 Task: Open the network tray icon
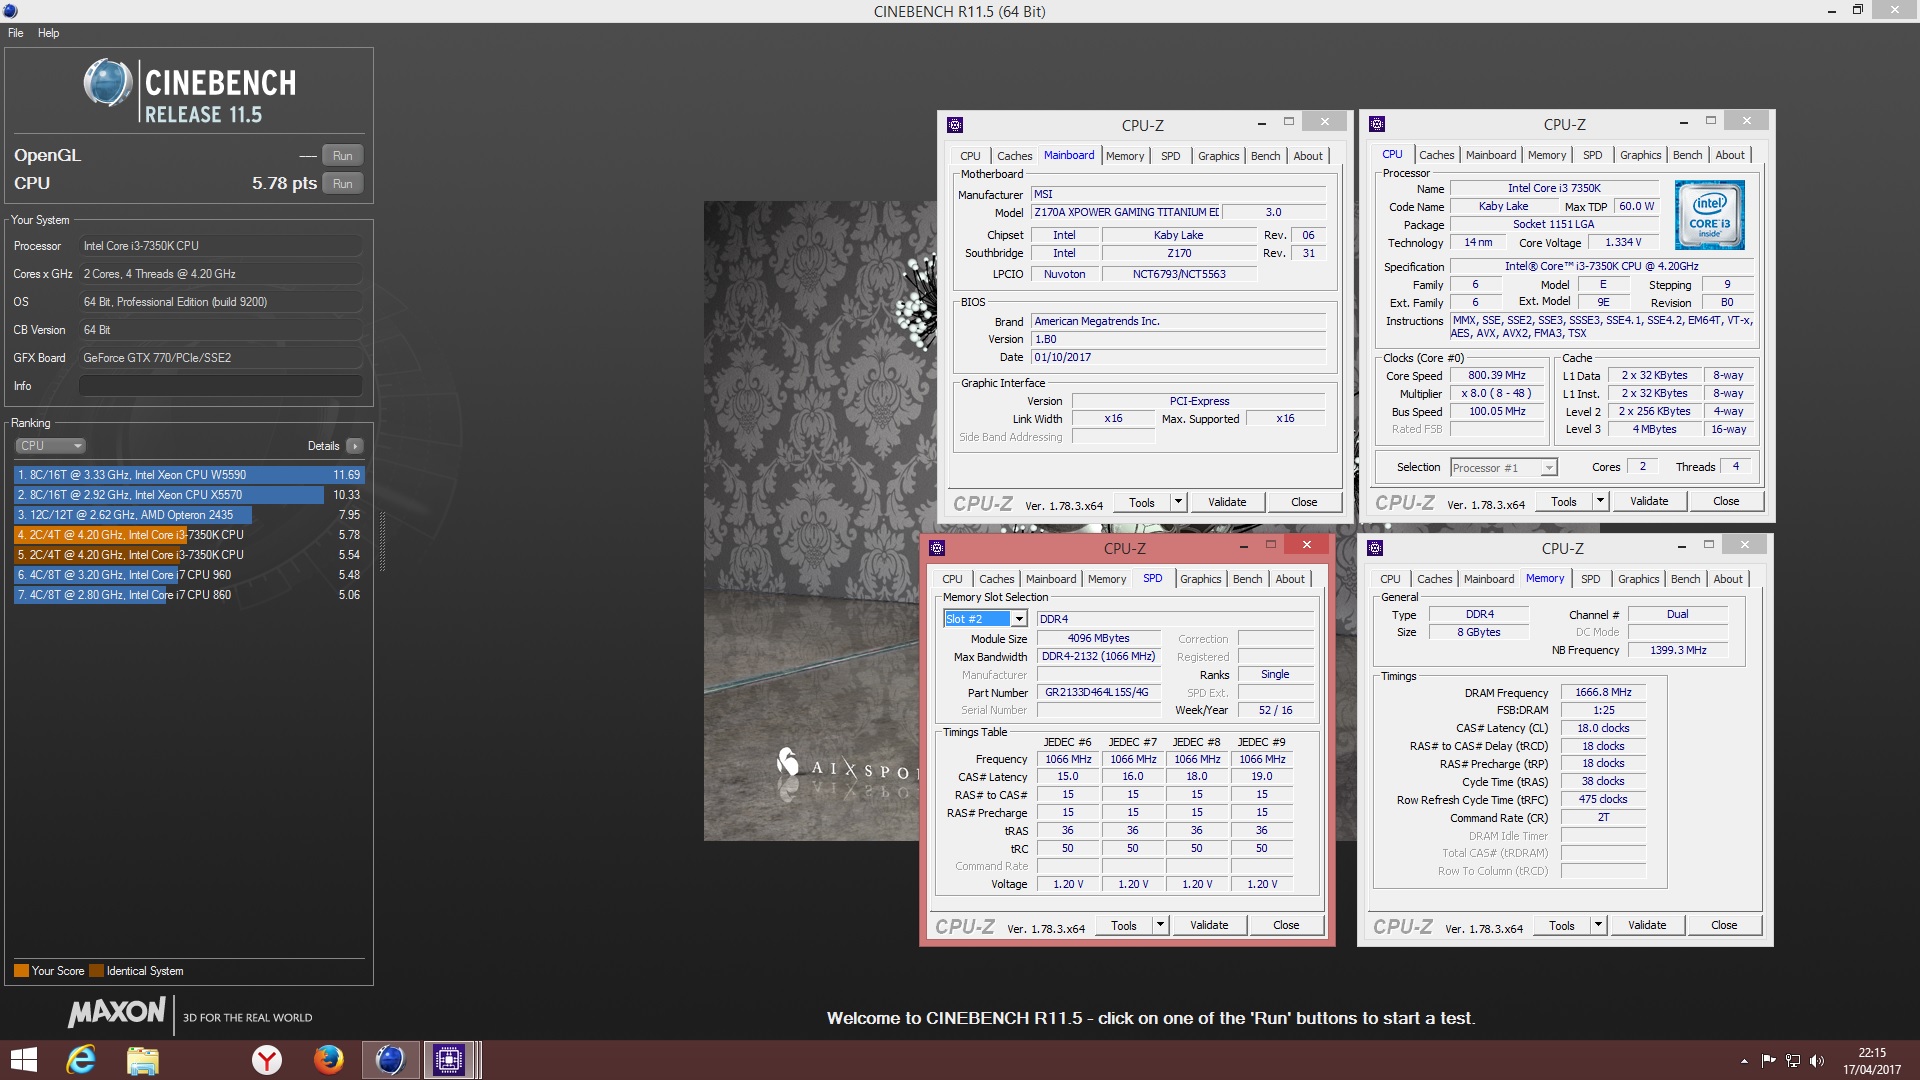pyautogui.click(x=1793, y=1061)
